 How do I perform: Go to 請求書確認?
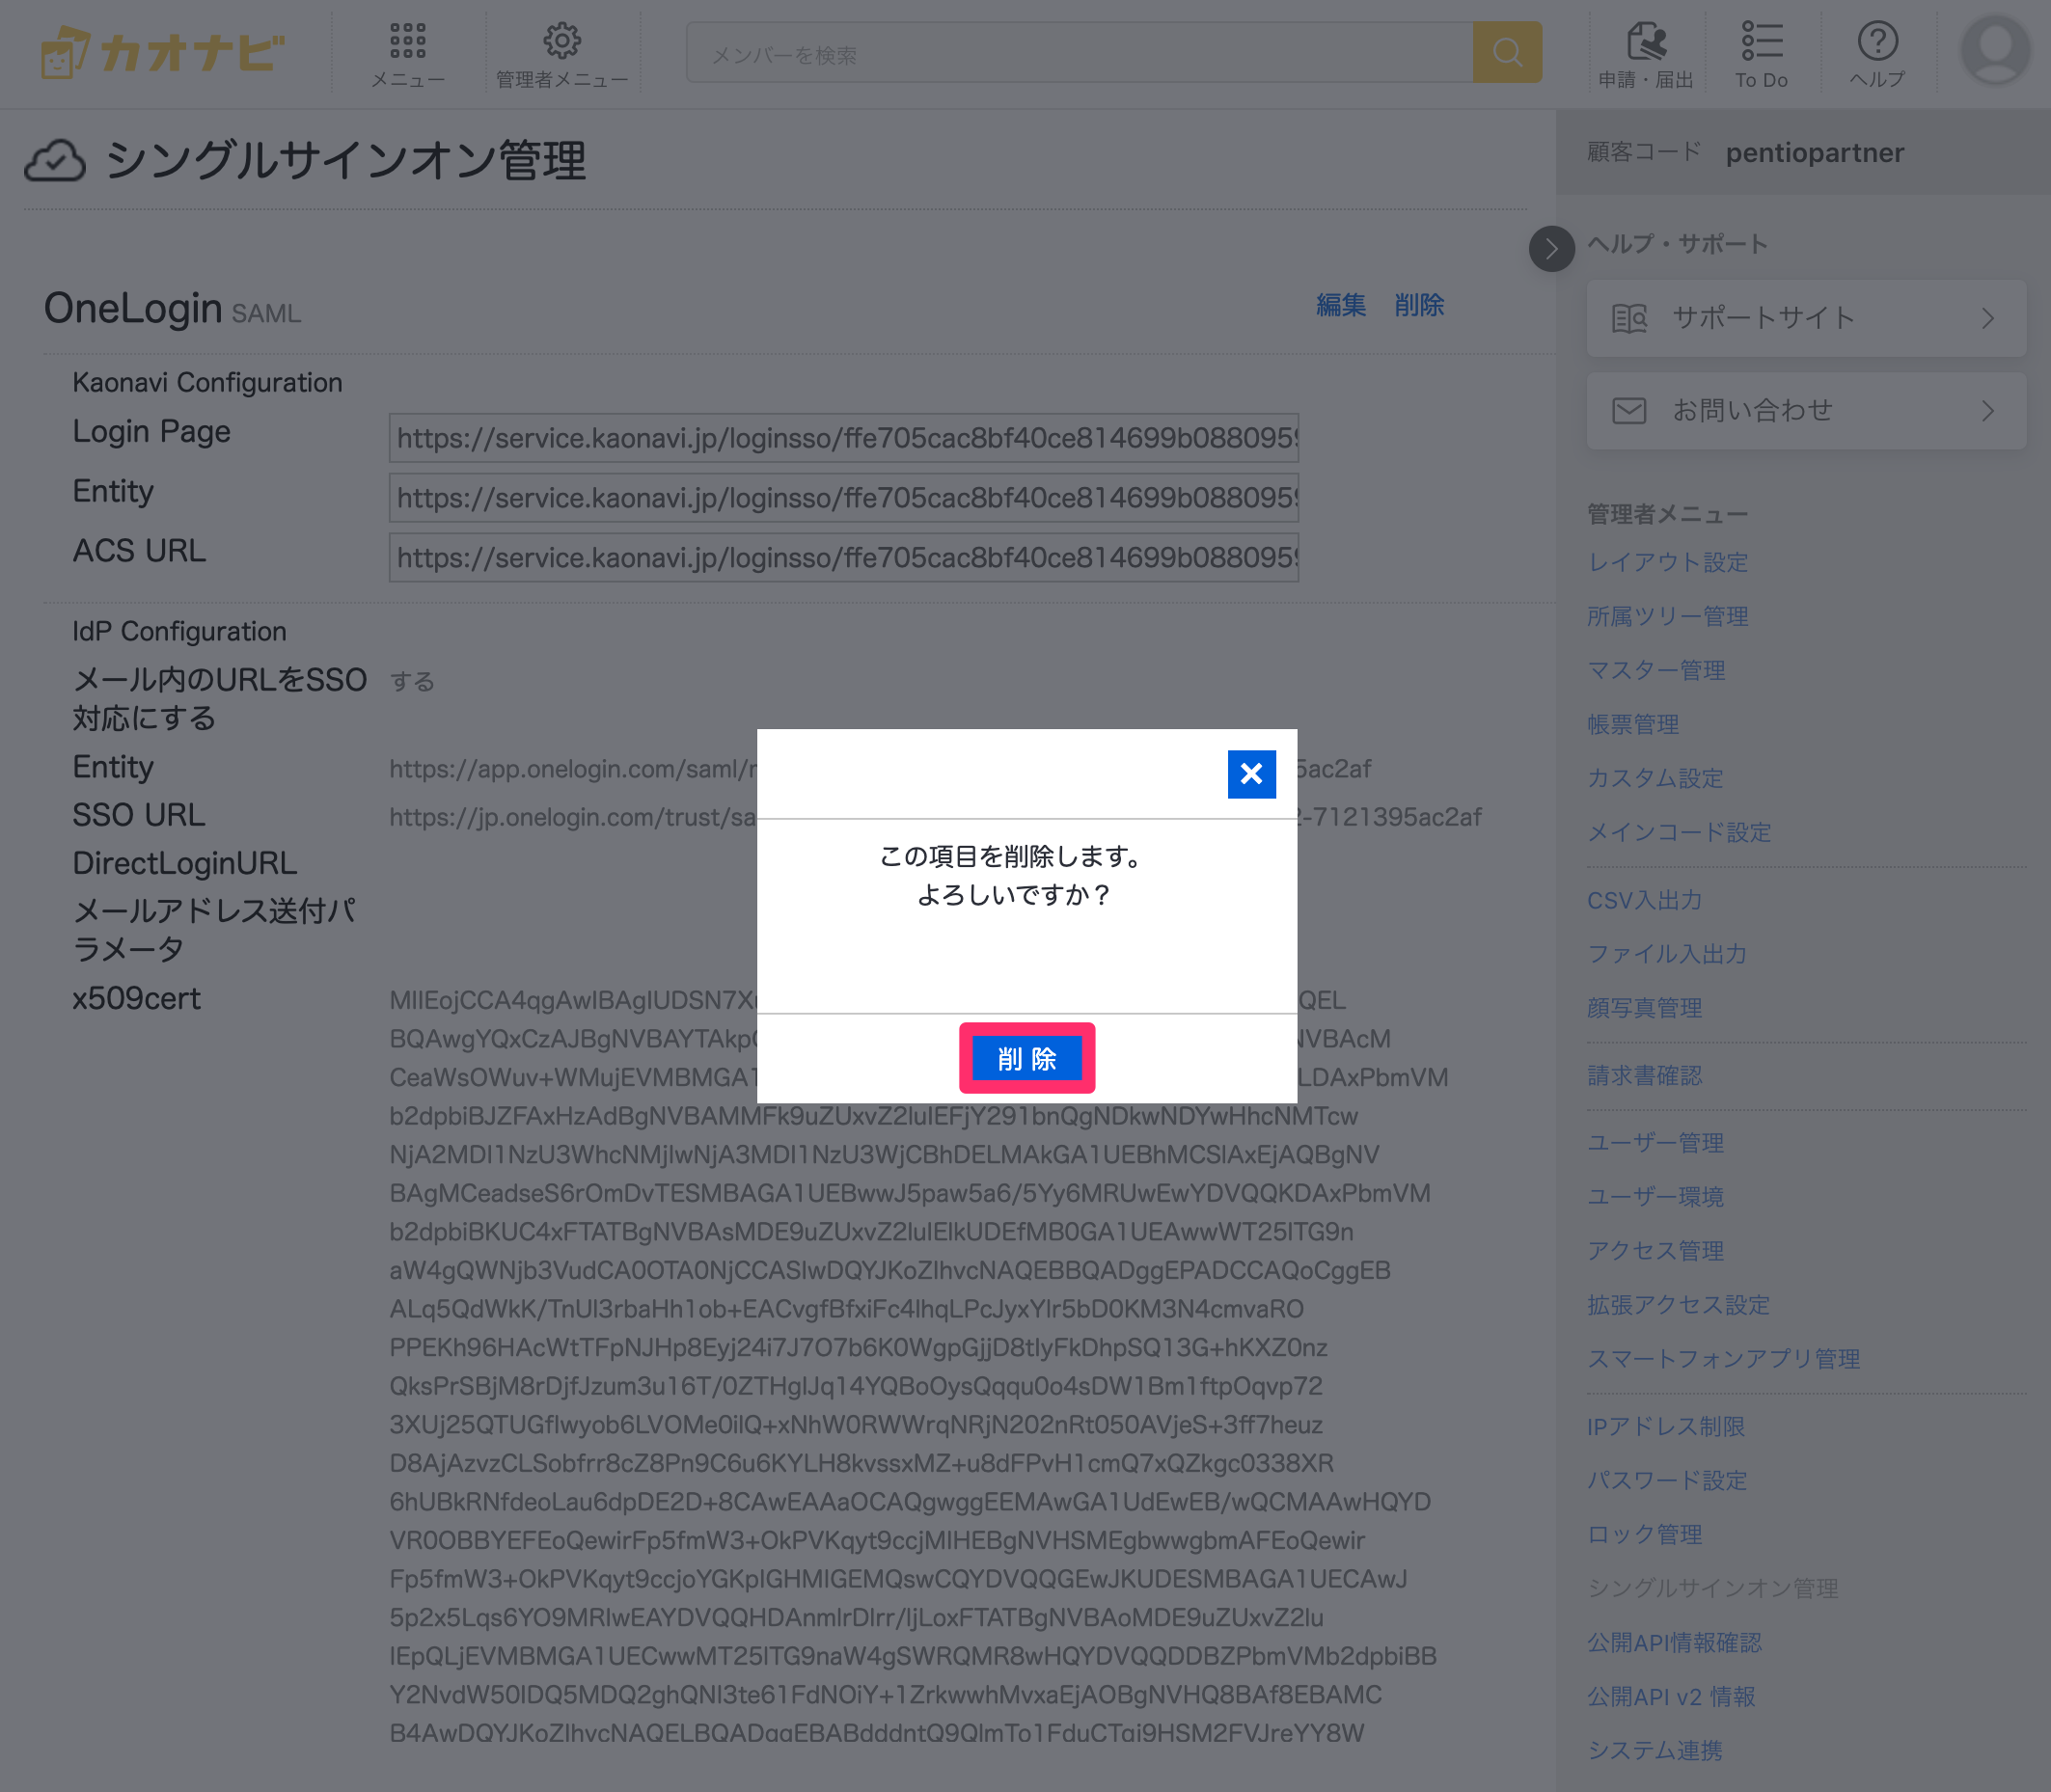pyautogui.click(x=1644, y=1076)
